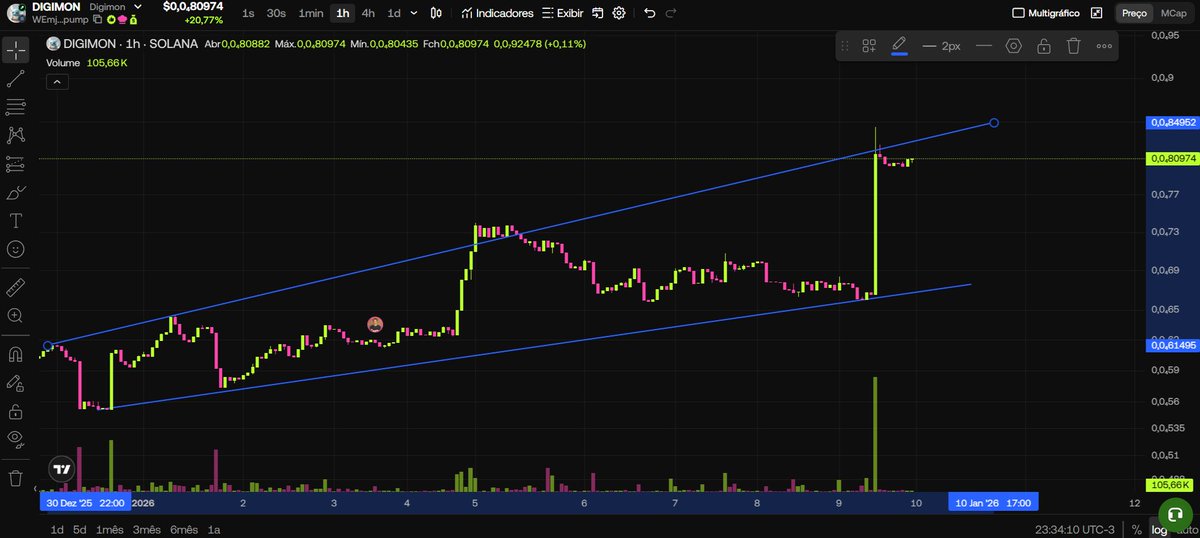The image size is (1200, 538).
Task: Undo the last chart action
Action: pyautogui.click(x=650, y=13)
